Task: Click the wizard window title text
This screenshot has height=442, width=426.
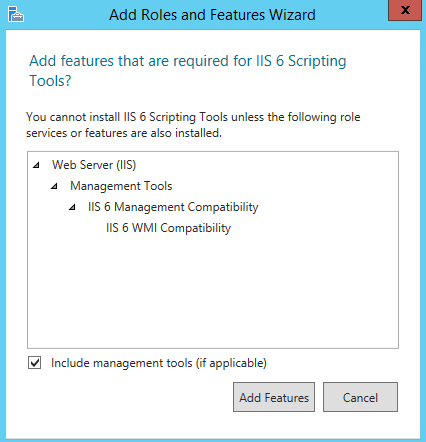Action: click(x=212, y=15)
